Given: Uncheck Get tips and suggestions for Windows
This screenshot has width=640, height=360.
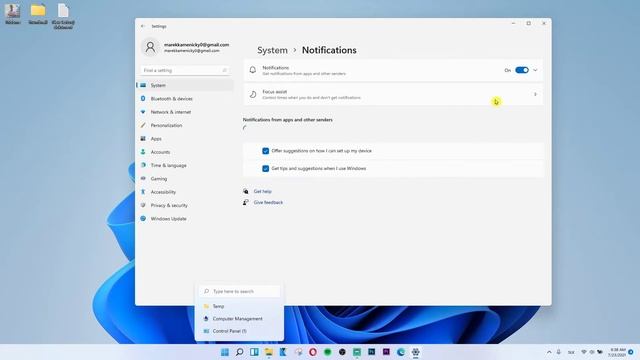Looking at the screenshot, I should click(x=265, y=169).
